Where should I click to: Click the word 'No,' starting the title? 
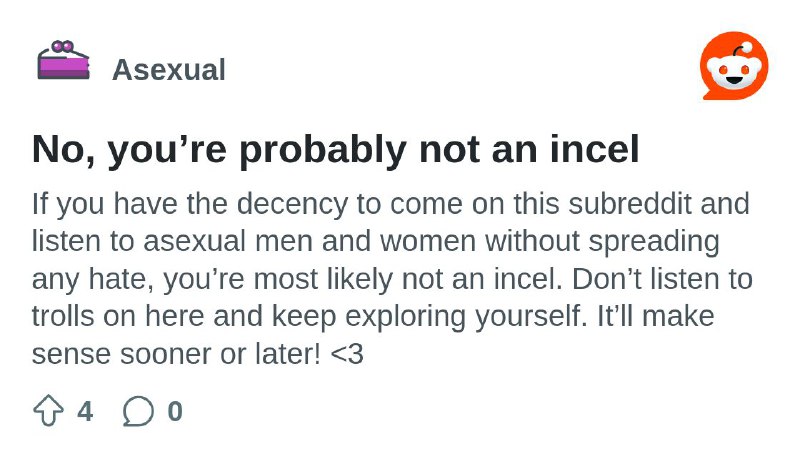(63, 150)
